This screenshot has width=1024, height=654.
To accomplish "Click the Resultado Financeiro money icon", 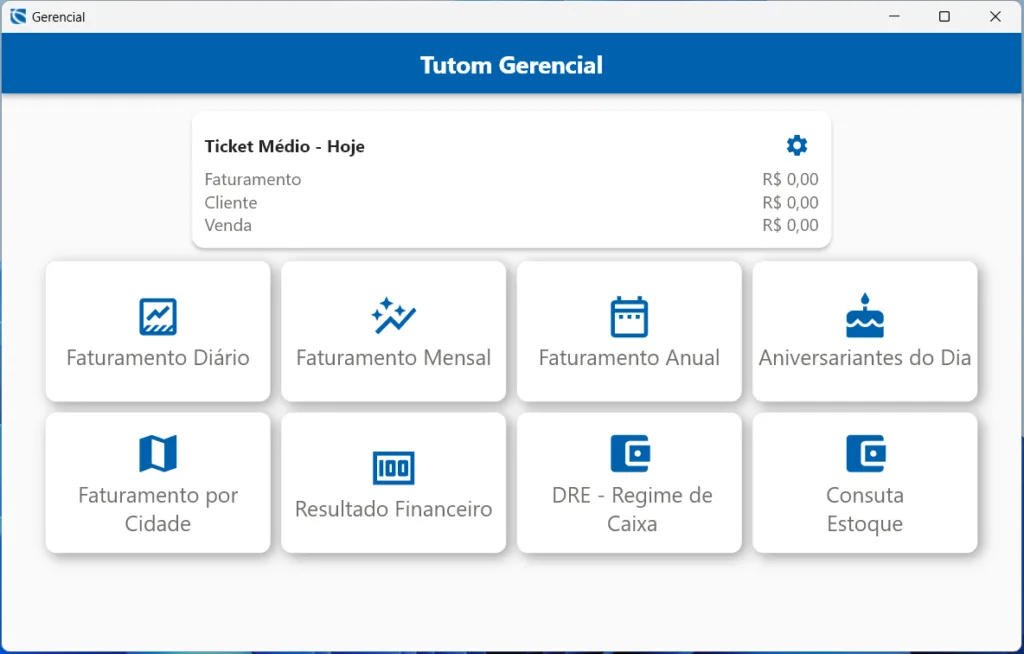I will [x=393, y=468].
